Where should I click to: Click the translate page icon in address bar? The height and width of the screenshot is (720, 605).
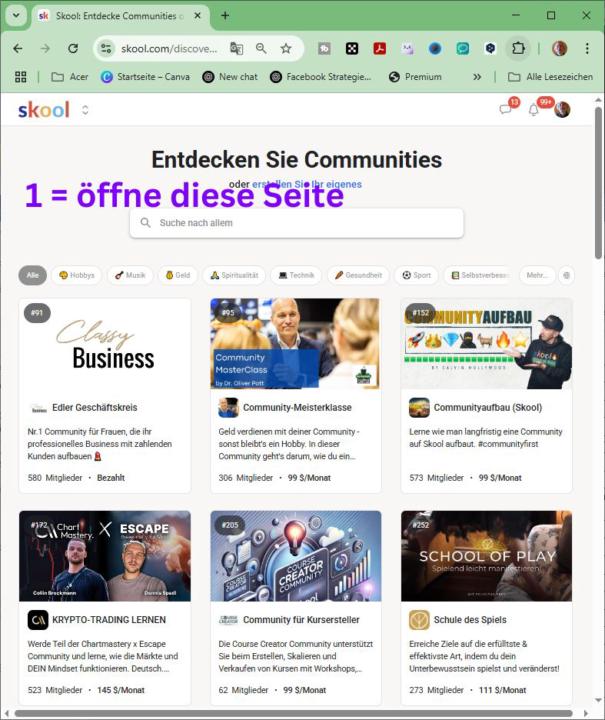click(x=236, y=48)
